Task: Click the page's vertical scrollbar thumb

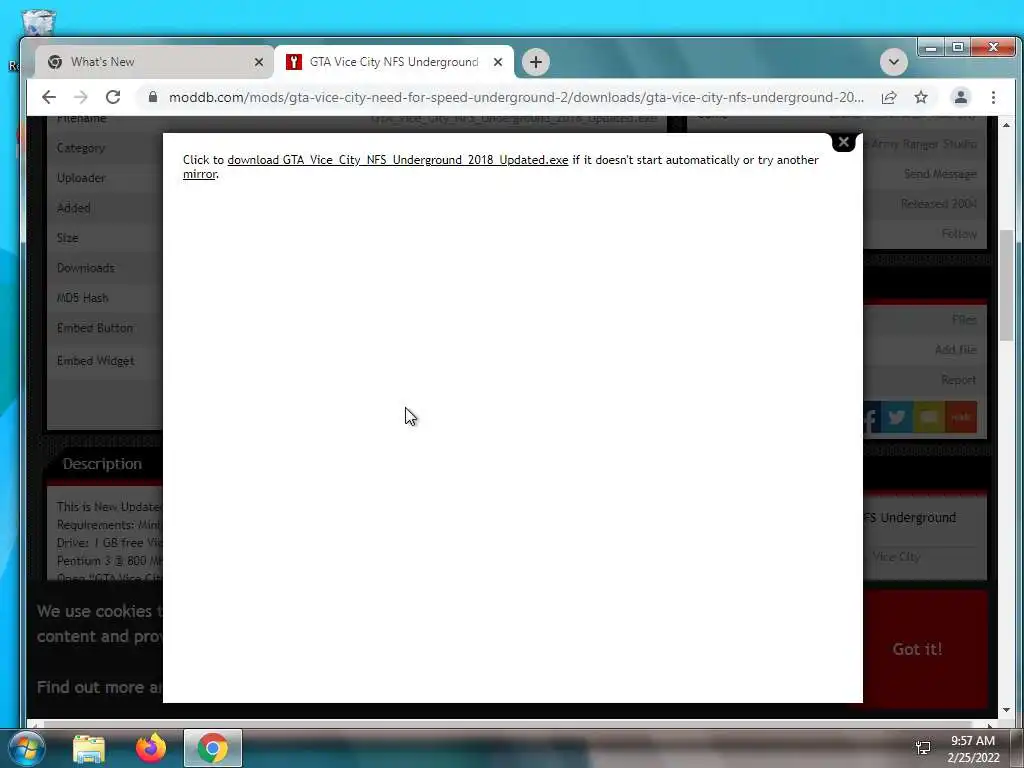Action: (x=1006, y=285)
